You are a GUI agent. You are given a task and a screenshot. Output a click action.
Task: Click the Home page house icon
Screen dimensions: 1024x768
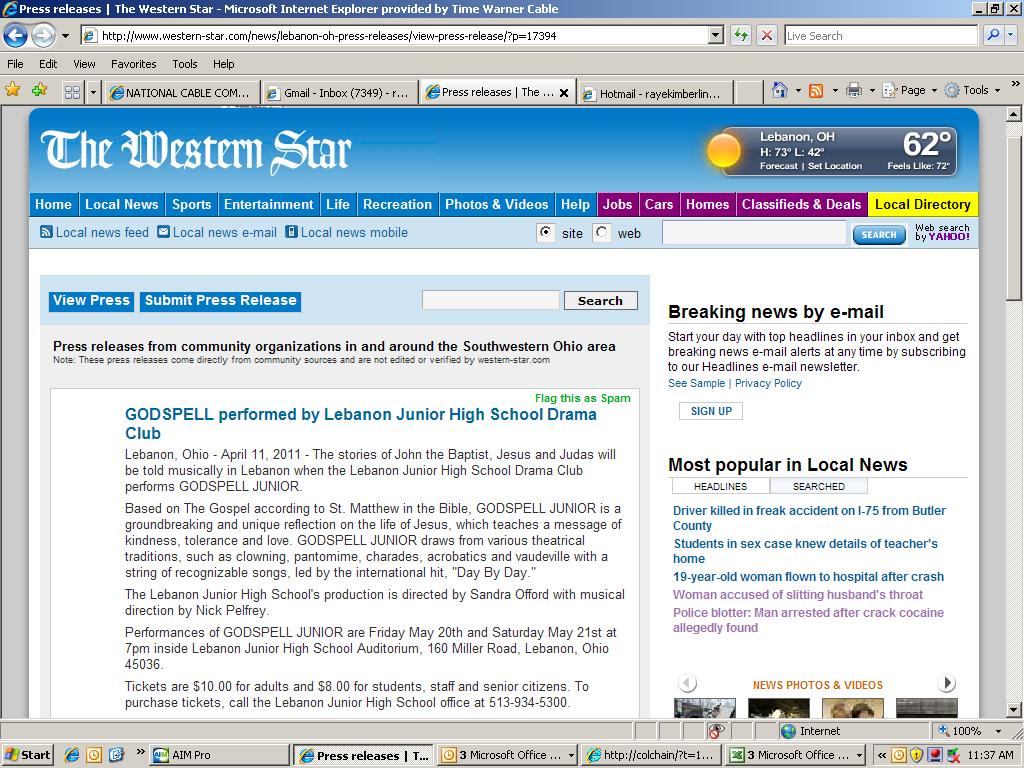779,90
